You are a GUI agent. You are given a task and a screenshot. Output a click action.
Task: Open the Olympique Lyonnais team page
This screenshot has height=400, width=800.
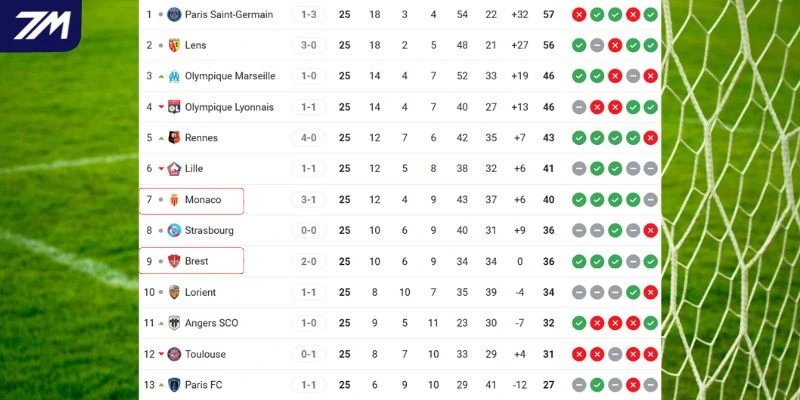pyautogui.click(x=226, y=107)
